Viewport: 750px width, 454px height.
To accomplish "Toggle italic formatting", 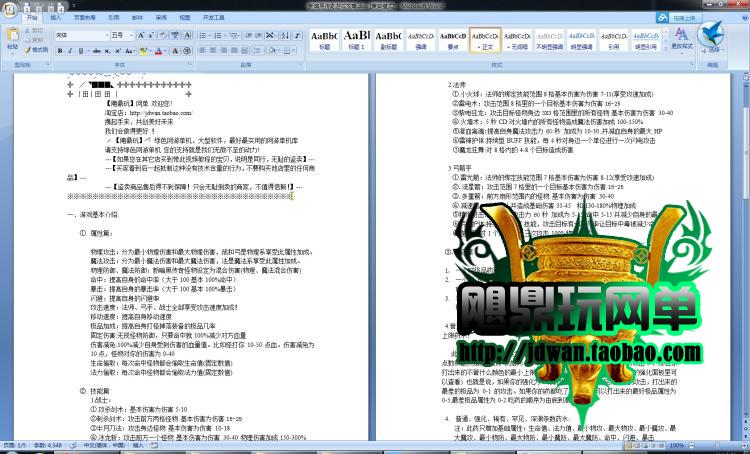I will [69, 49].
